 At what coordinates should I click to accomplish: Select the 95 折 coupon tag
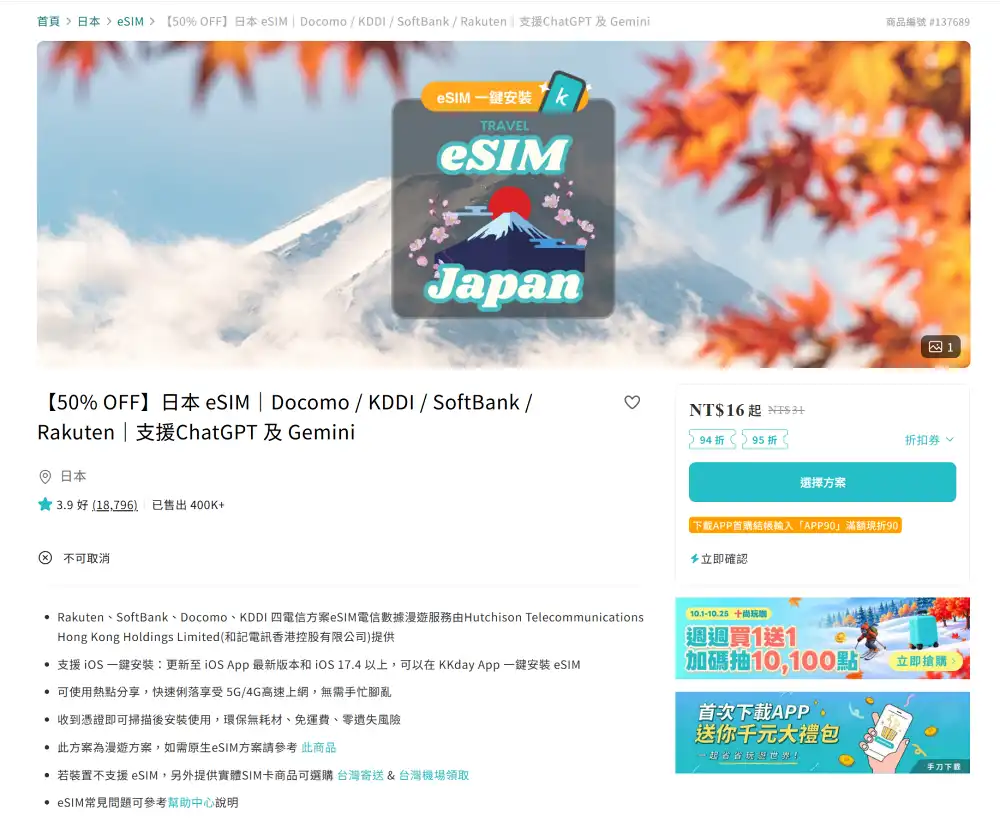tap(765, 440)
